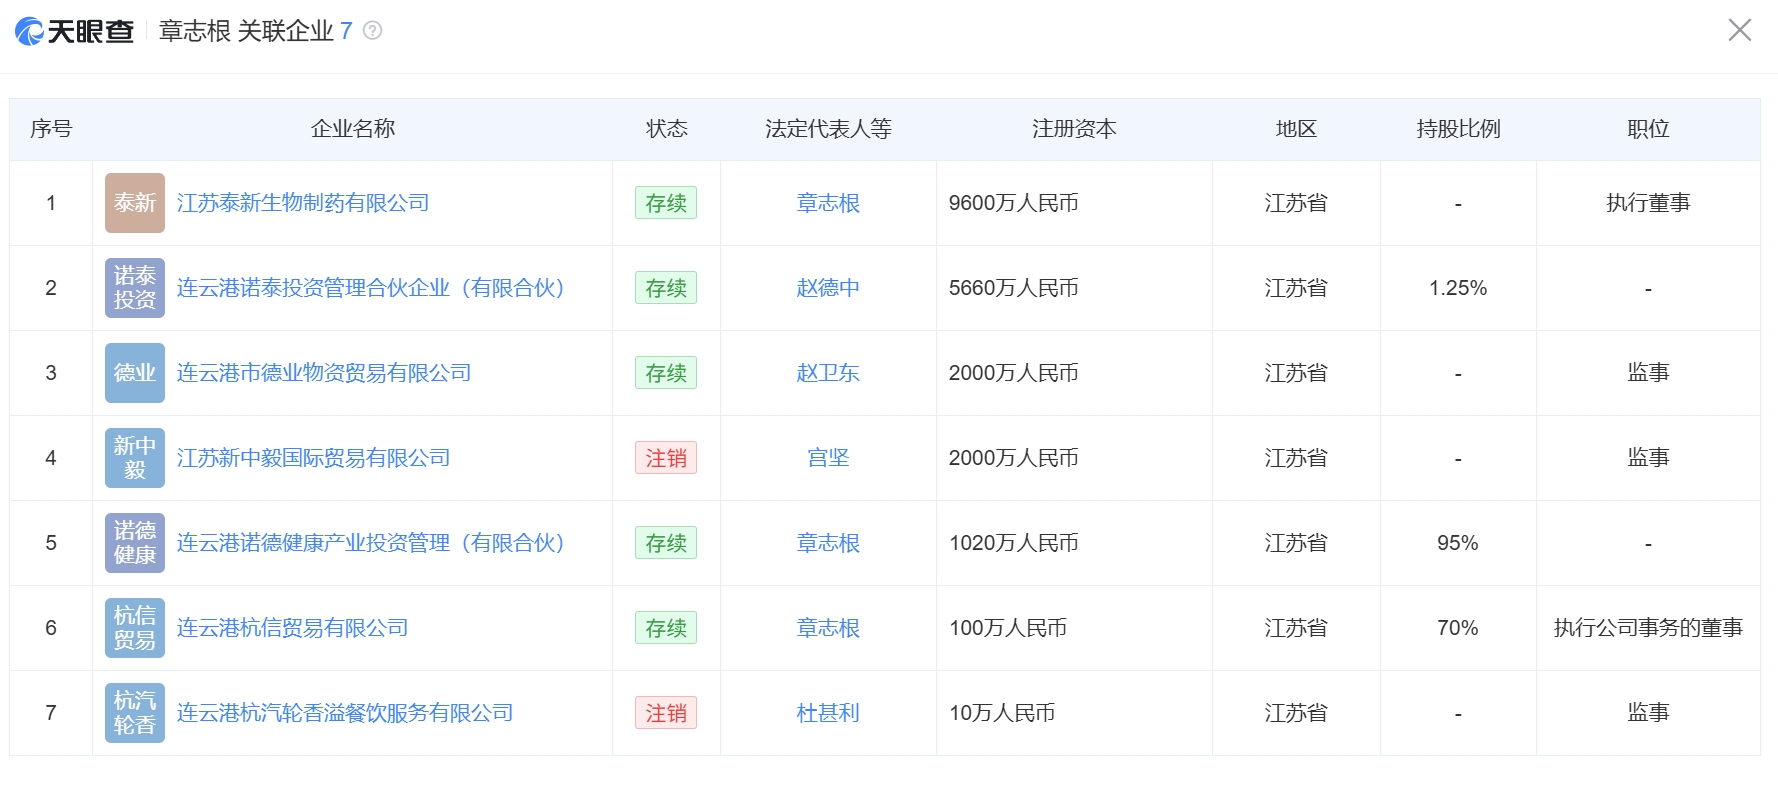Screen dimensions: 1778x792
Task: Click the 泰新 company logo thumbnail
Action: pyautogui.click(x=135, y=203)
